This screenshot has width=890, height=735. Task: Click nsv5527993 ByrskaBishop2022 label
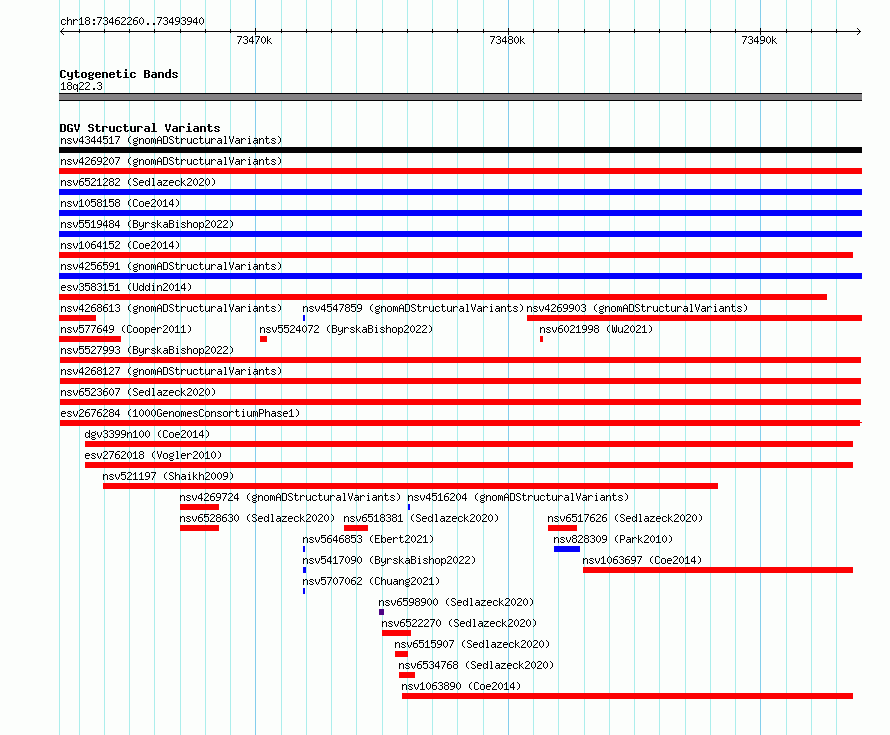click(x=147, y=350)
